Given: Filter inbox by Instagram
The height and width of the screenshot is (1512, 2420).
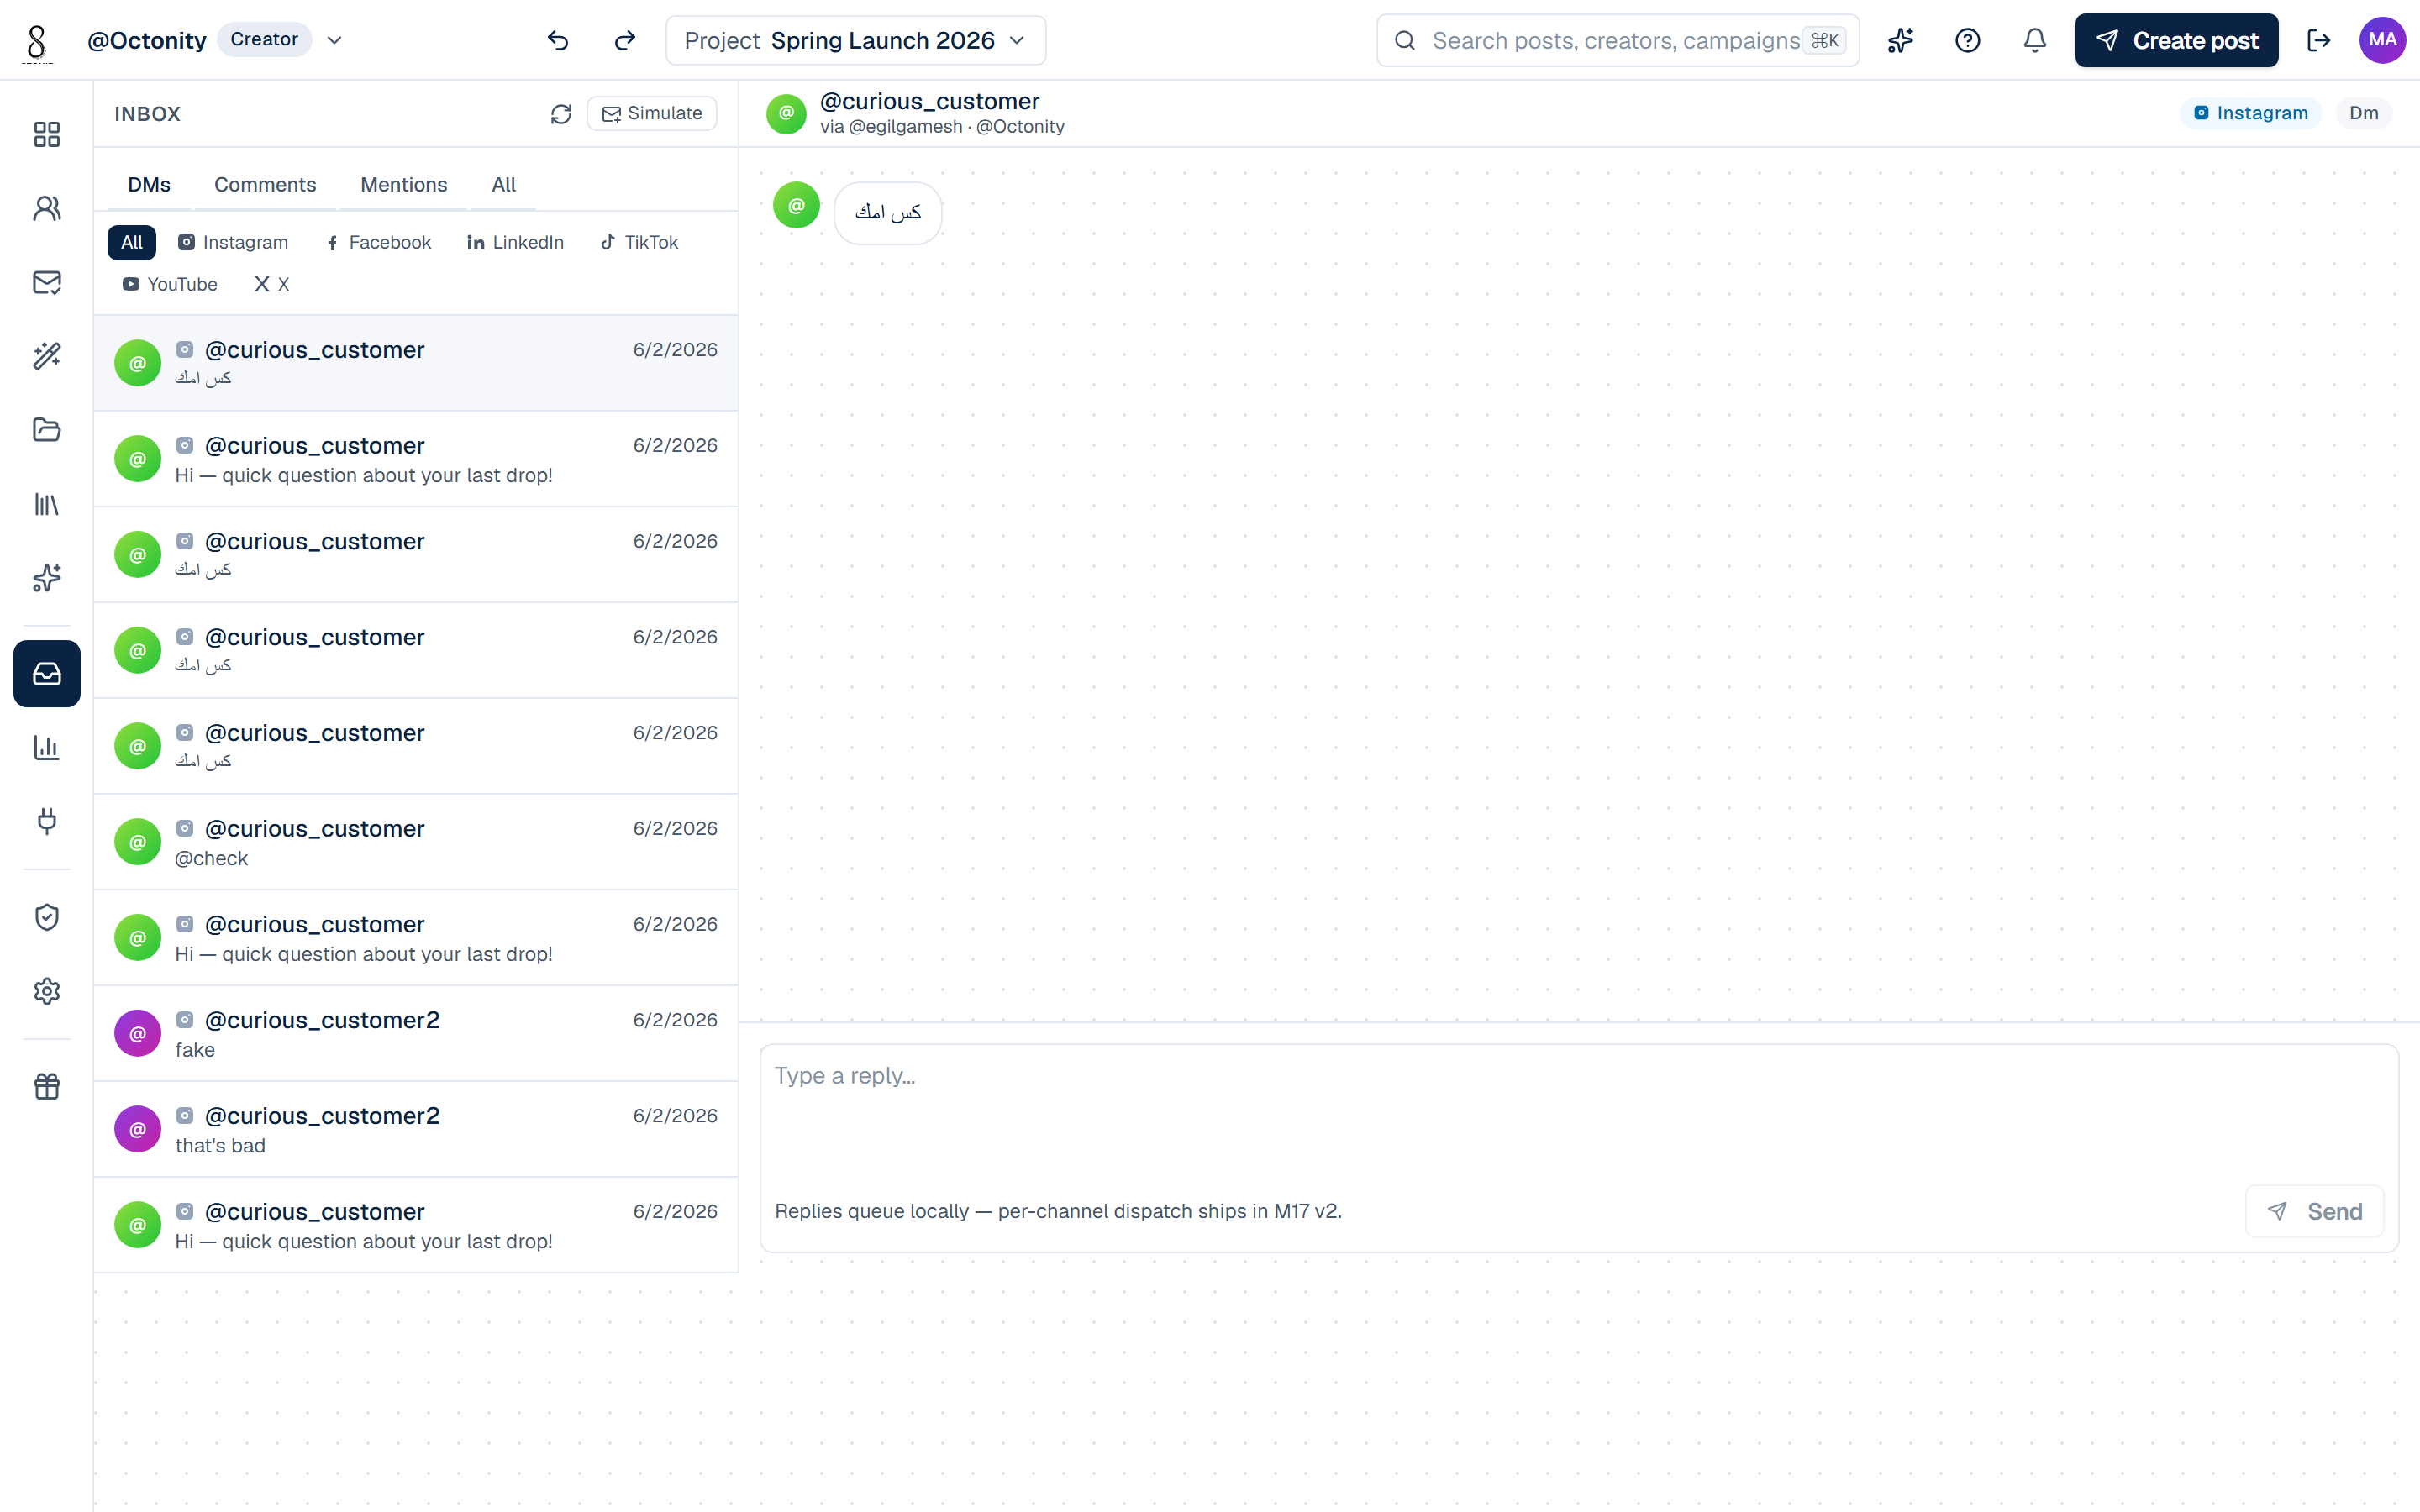Looking at the screenshot, I should pos(233,242).
